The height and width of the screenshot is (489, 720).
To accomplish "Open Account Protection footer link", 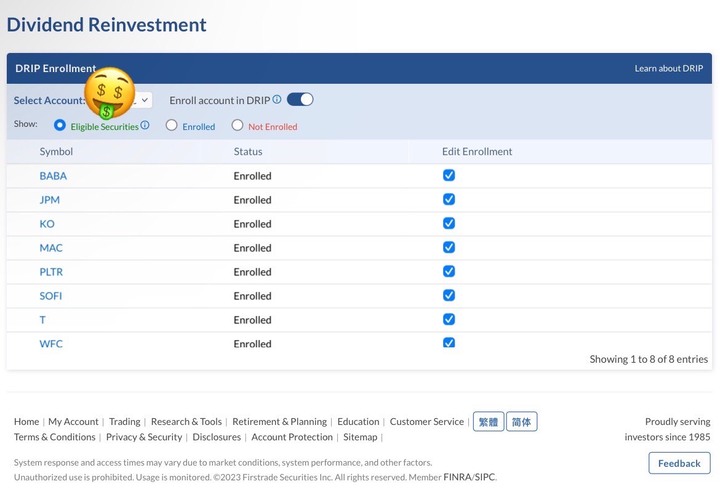I will coord(292,437).
